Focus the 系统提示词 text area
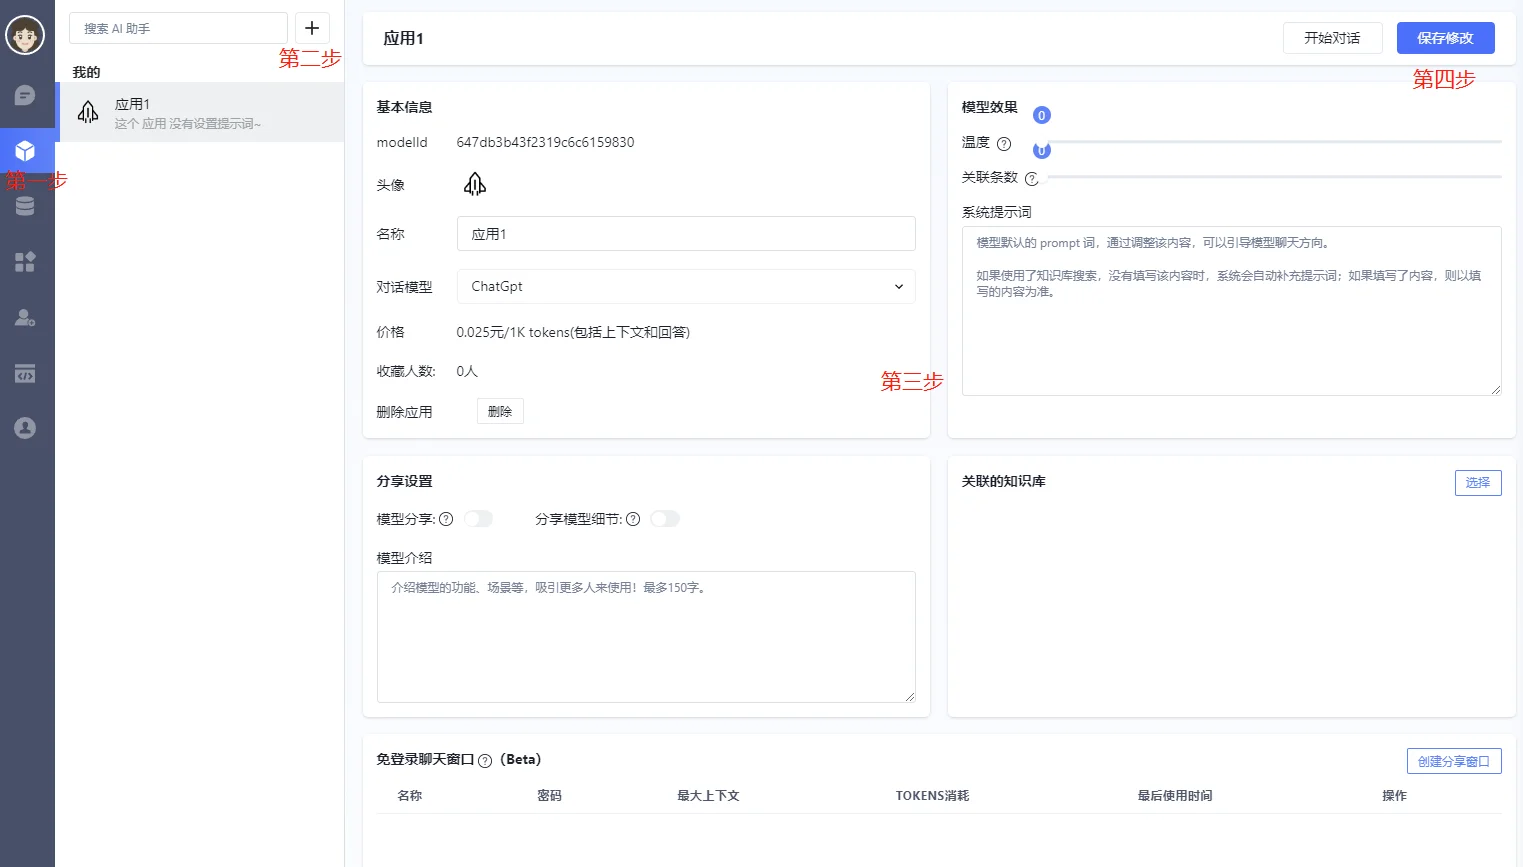This screenshot has height=867, width=1523. pyautogui.click(x=1232, y=311)
